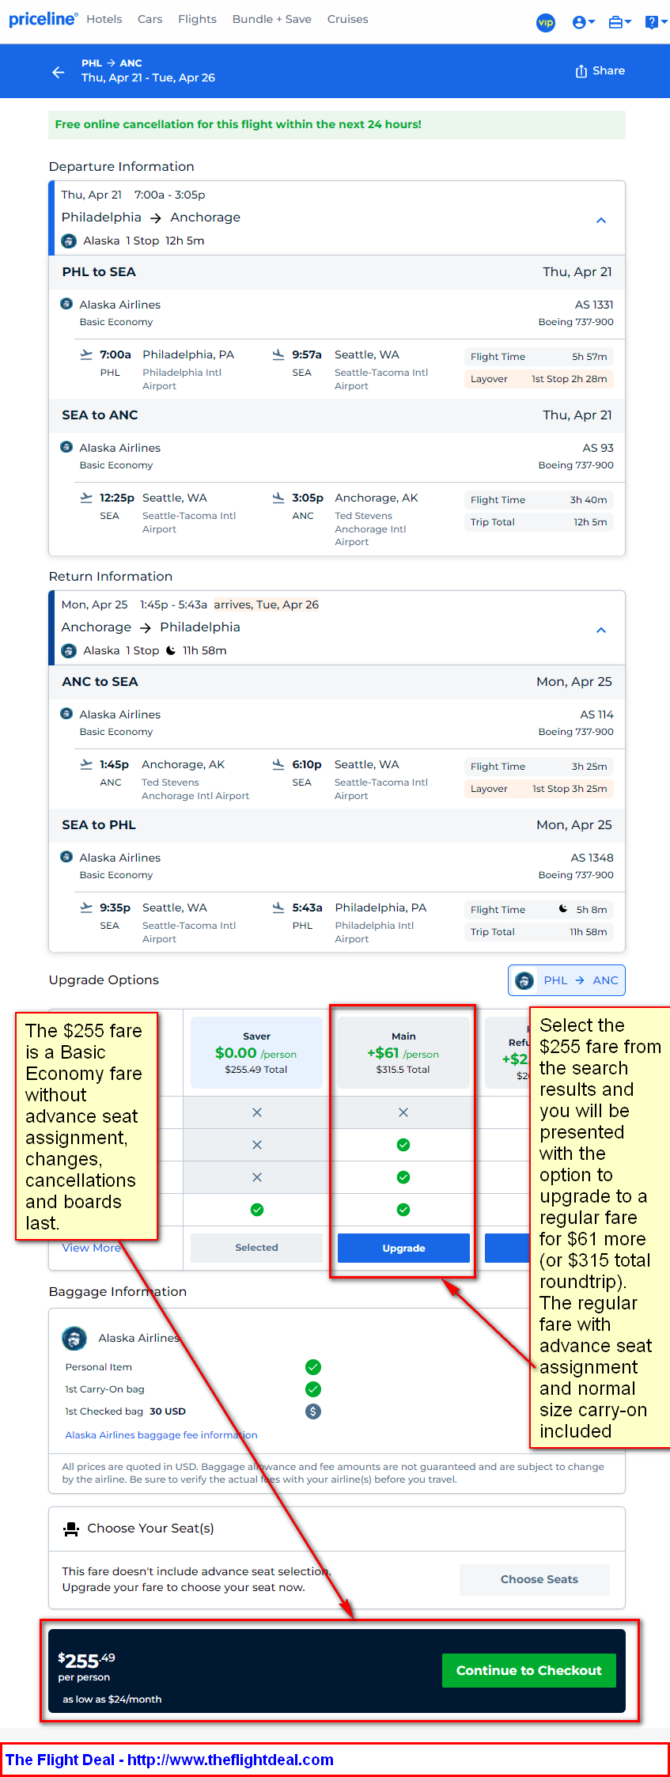Open the account profile dropdown

click(583, 22)
